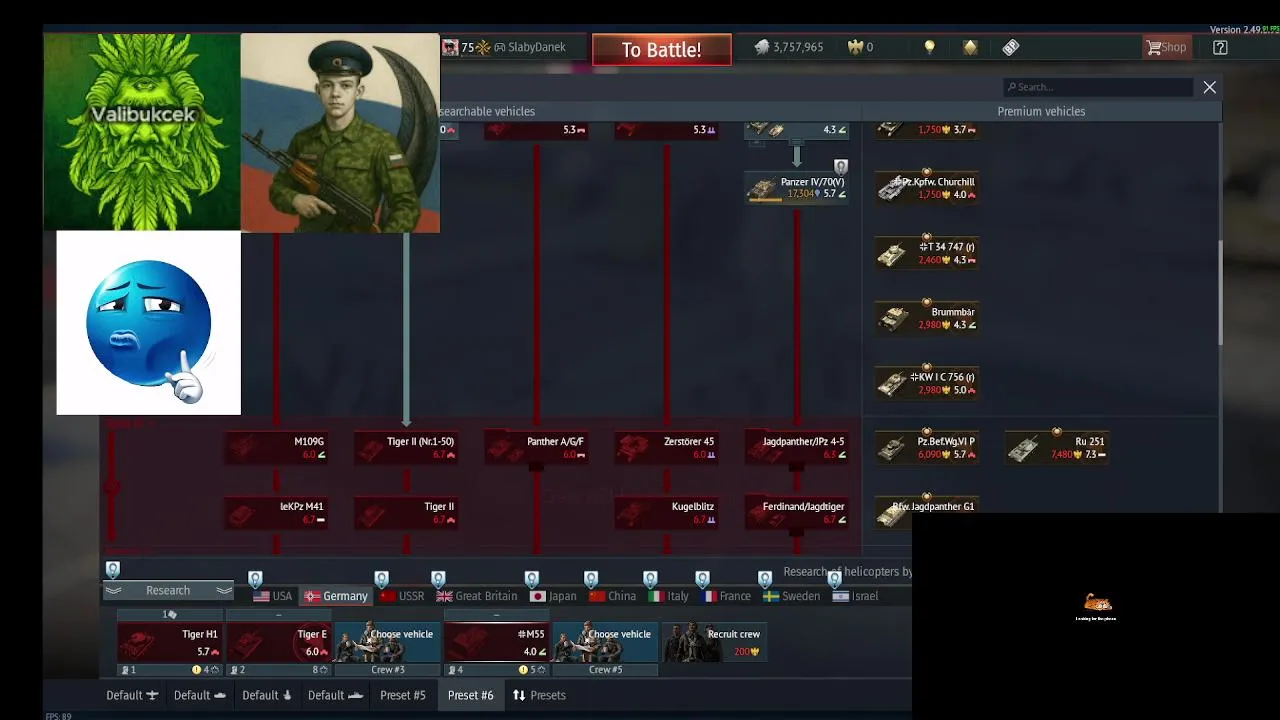Click the marker pin above USA flag
Screen dimensions: 1280x720
[x=255, y=579]
